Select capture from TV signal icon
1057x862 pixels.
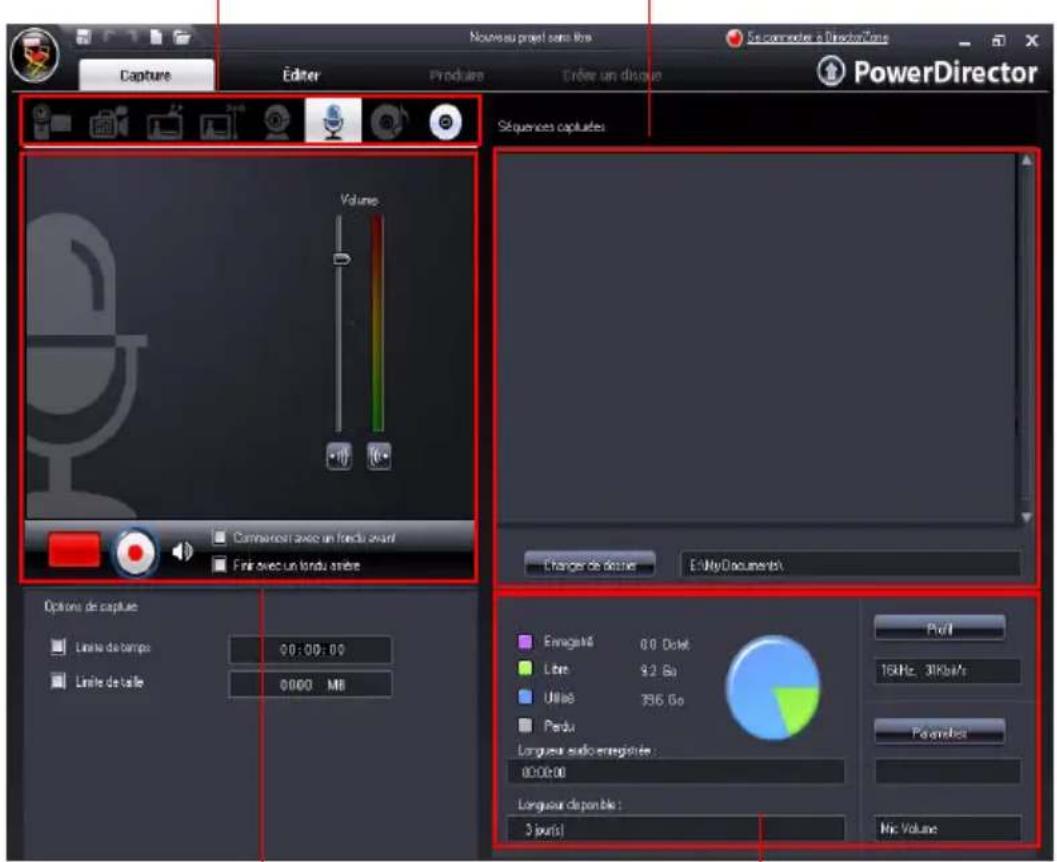pos(164,123)
